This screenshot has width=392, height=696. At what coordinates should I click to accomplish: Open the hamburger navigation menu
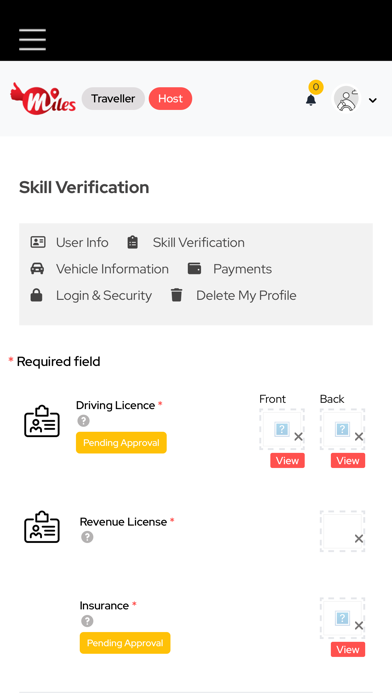[32, 40]
